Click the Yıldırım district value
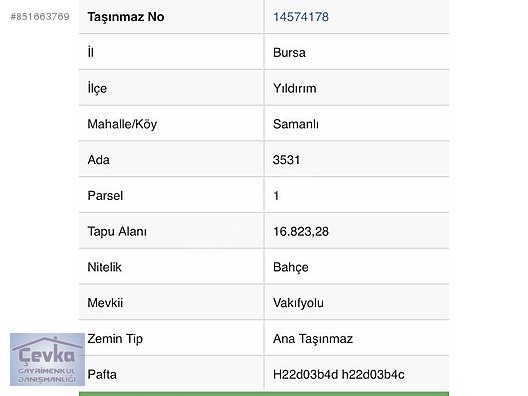This screenshot has width=528, height=396. pyautogui.click(x=295, y=88)
